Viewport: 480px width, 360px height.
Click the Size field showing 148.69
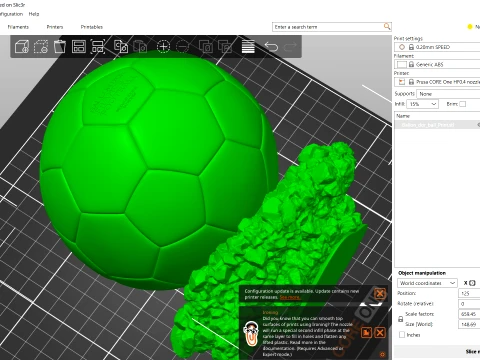(x=469, y=324)
